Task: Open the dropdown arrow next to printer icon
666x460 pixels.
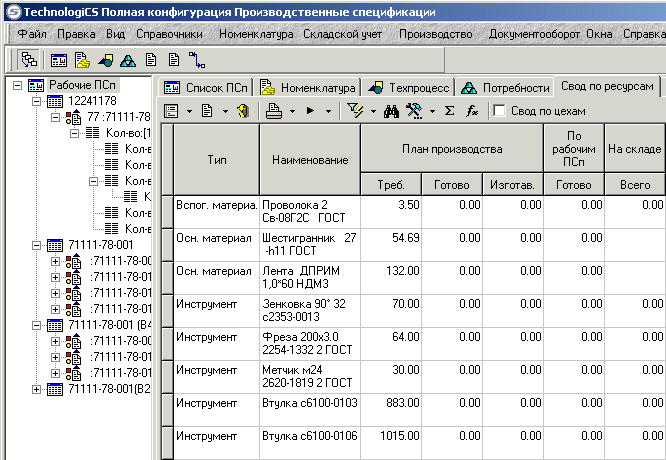Action: coord(291,111)
